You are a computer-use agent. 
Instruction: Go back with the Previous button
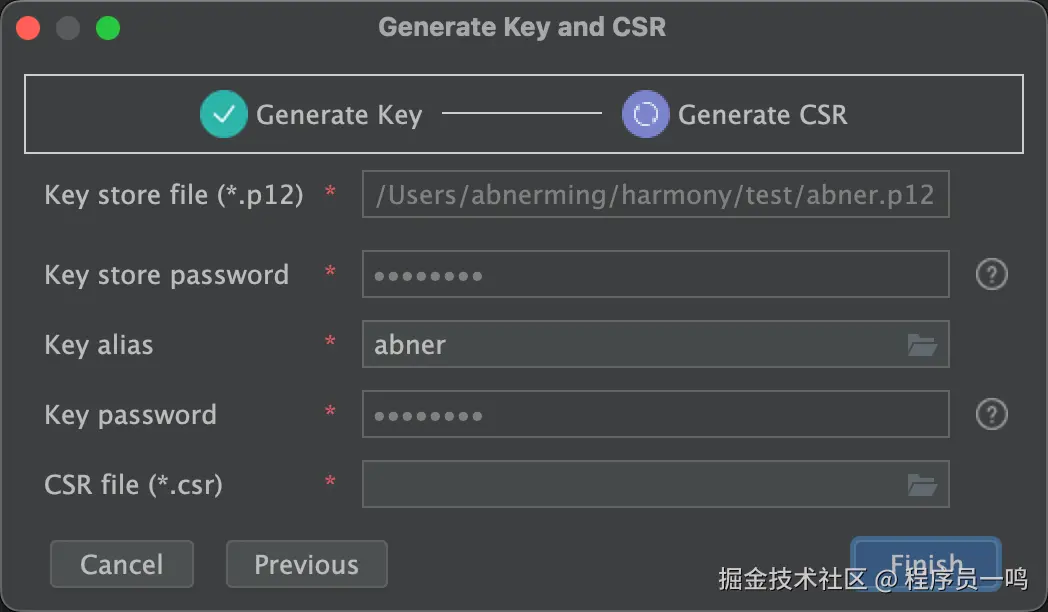coord(306,565)
